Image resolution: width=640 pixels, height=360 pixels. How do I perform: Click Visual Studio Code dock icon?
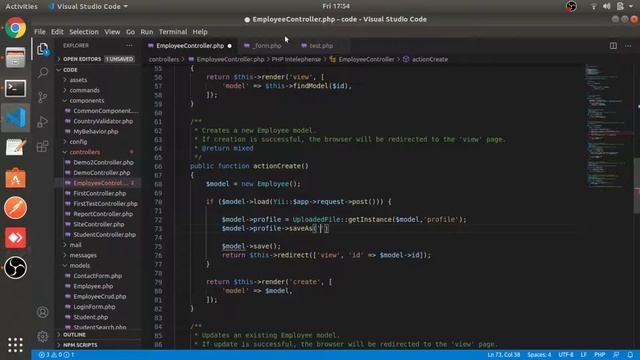[16, 118]
